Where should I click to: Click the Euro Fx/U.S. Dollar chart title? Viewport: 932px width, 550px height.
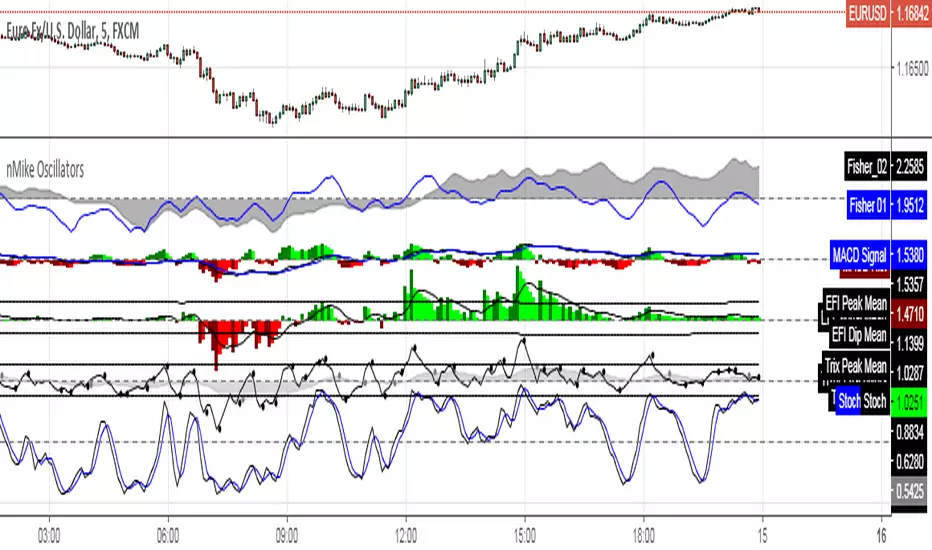click(73, 32)
